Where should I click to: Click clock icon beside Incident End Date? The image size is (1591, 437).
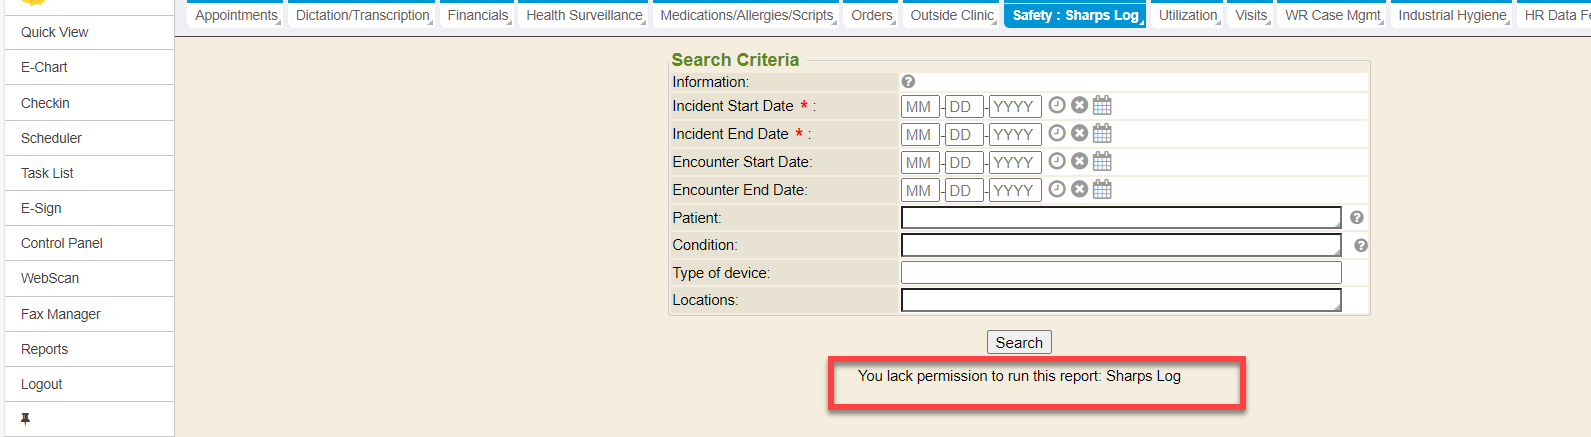pyautogui.click(x=1057, y=133)
